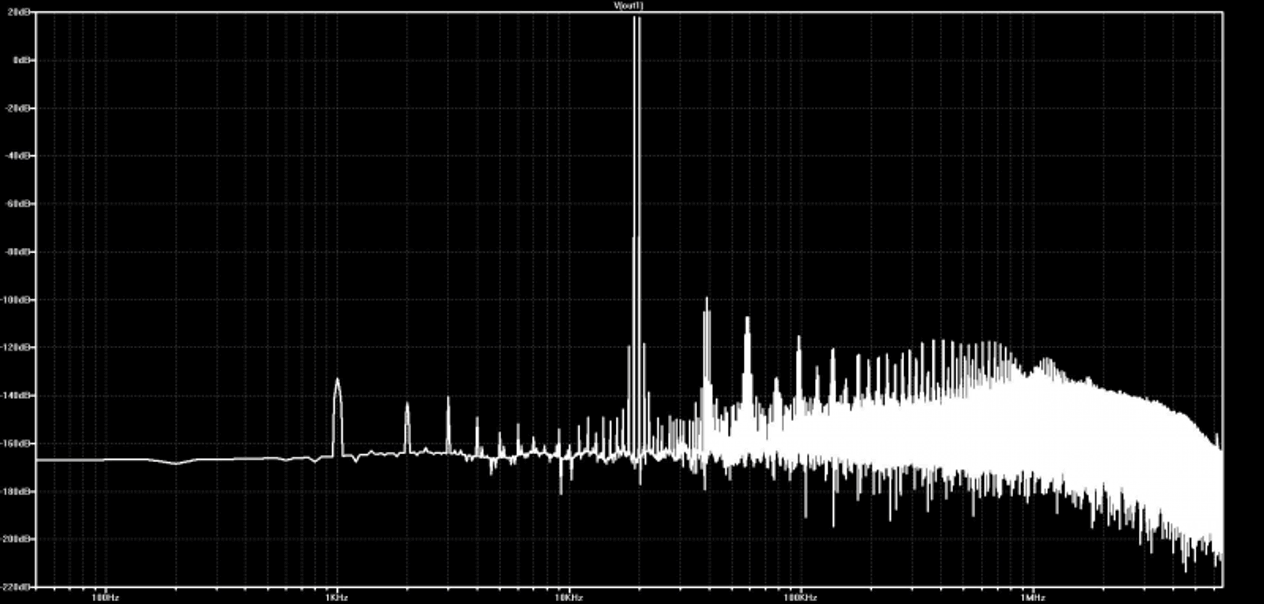Select the 10KHz frequency axis label
This screenshot has width=1264, height=604.
(x=569, y=597)
